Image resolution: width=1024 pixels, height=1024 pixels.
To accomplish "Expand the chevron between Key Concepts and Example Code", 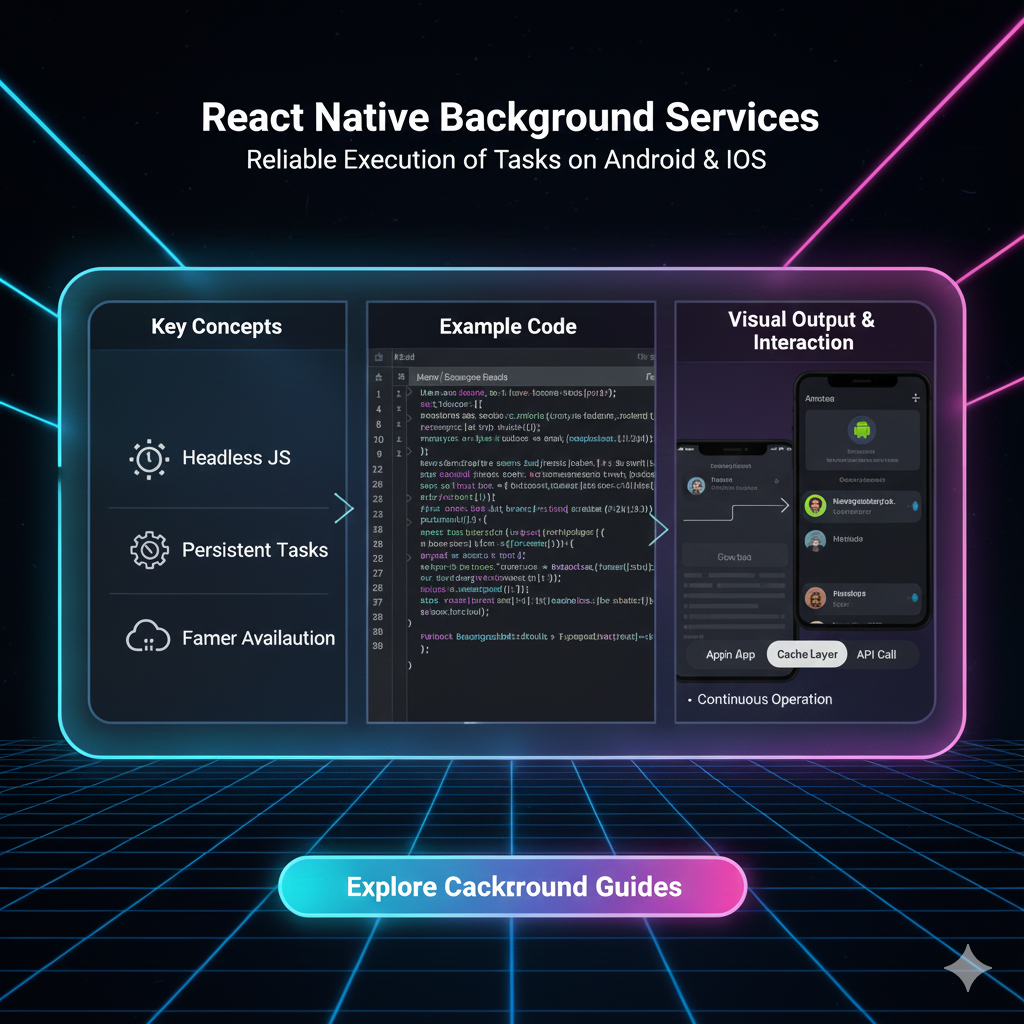I will point(345,509).
